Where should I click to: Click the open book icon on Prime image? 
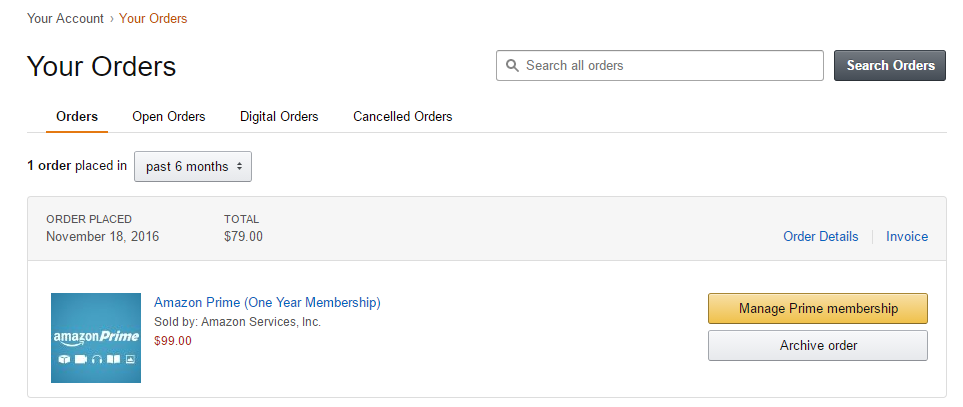[x=113, y=359]
